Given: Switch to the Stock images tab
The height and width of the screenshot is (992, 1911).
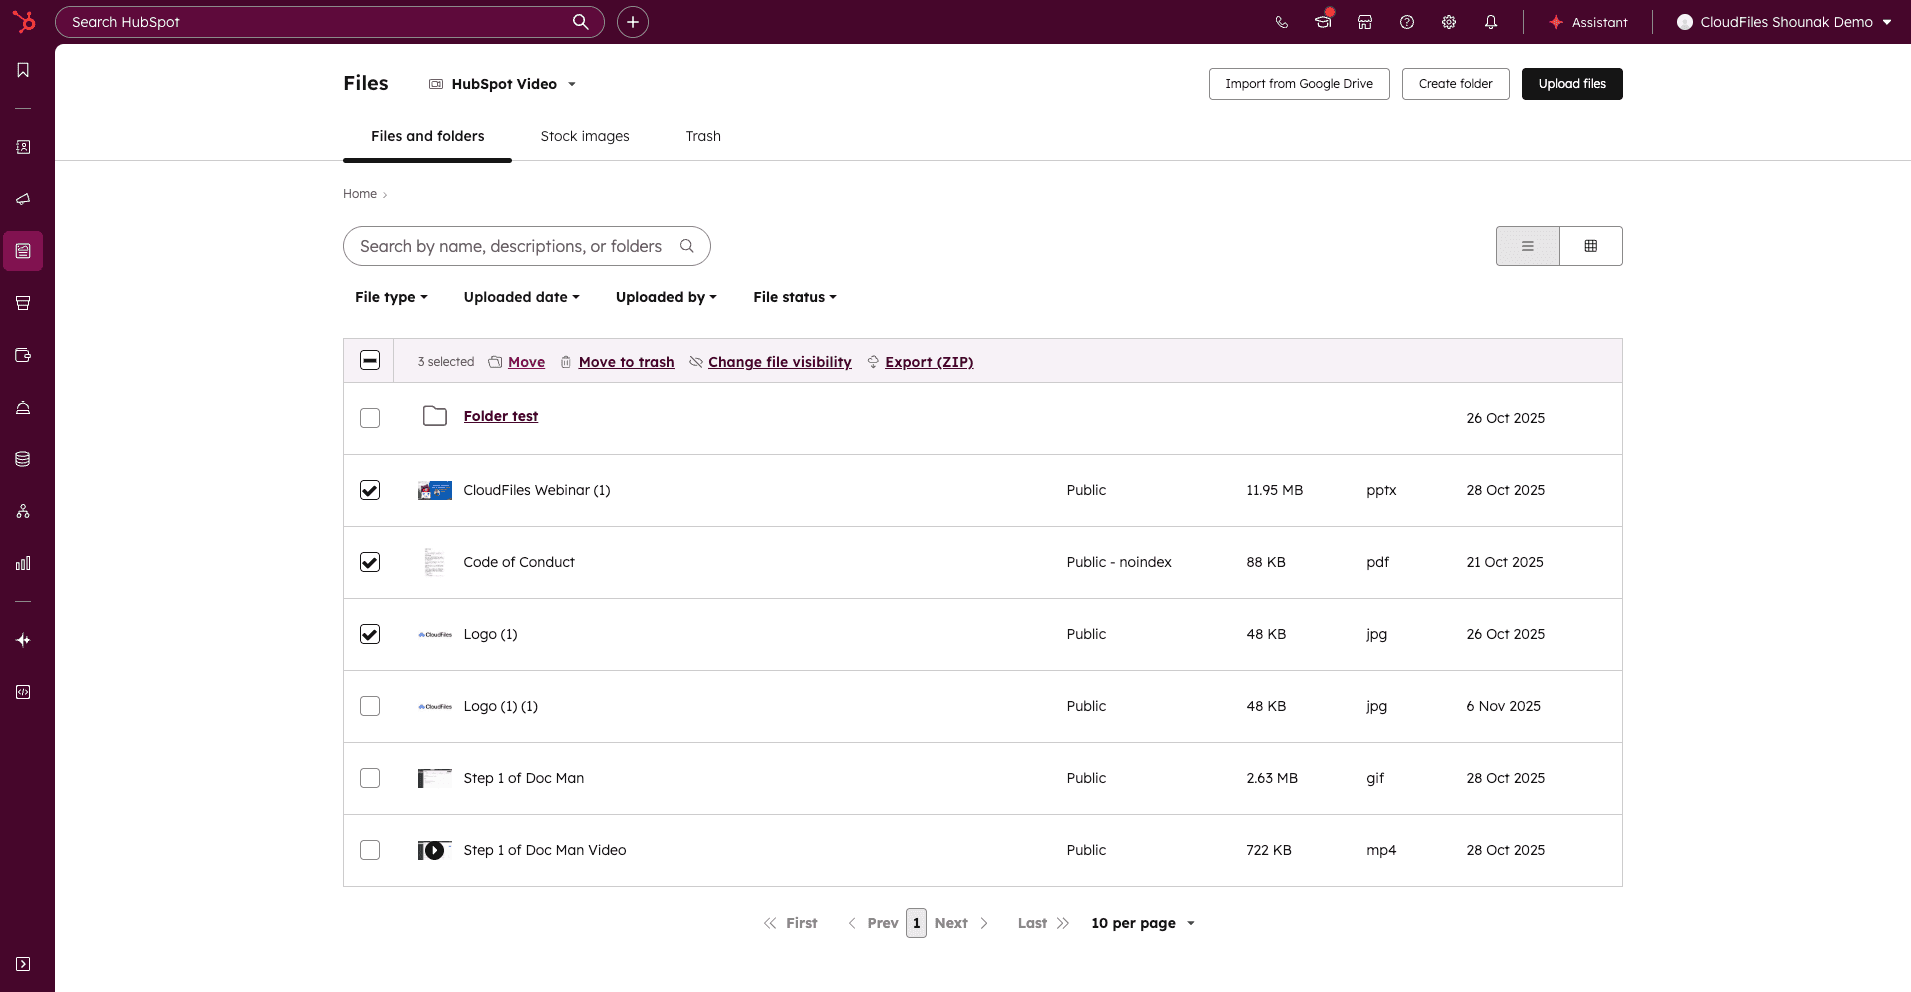Looking at the screenshot, I should pyautogui.click(x=585, y=136).
